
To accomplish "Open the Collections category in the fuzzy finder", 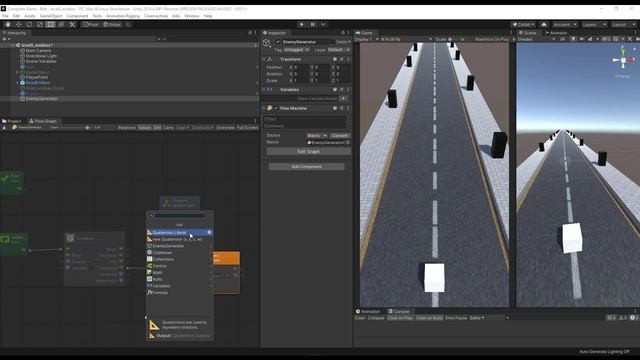I will pos(180,259).
